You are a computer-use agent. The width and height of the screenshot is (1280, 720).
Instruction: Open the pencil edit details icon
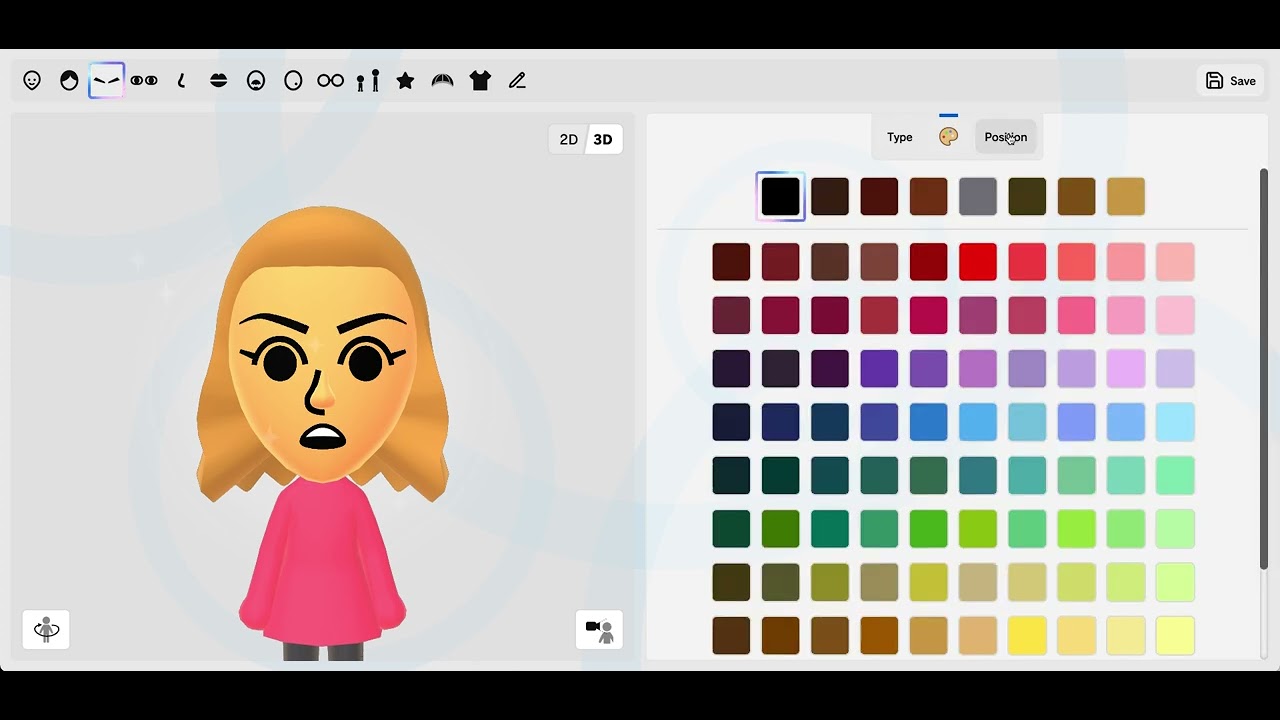517,81
